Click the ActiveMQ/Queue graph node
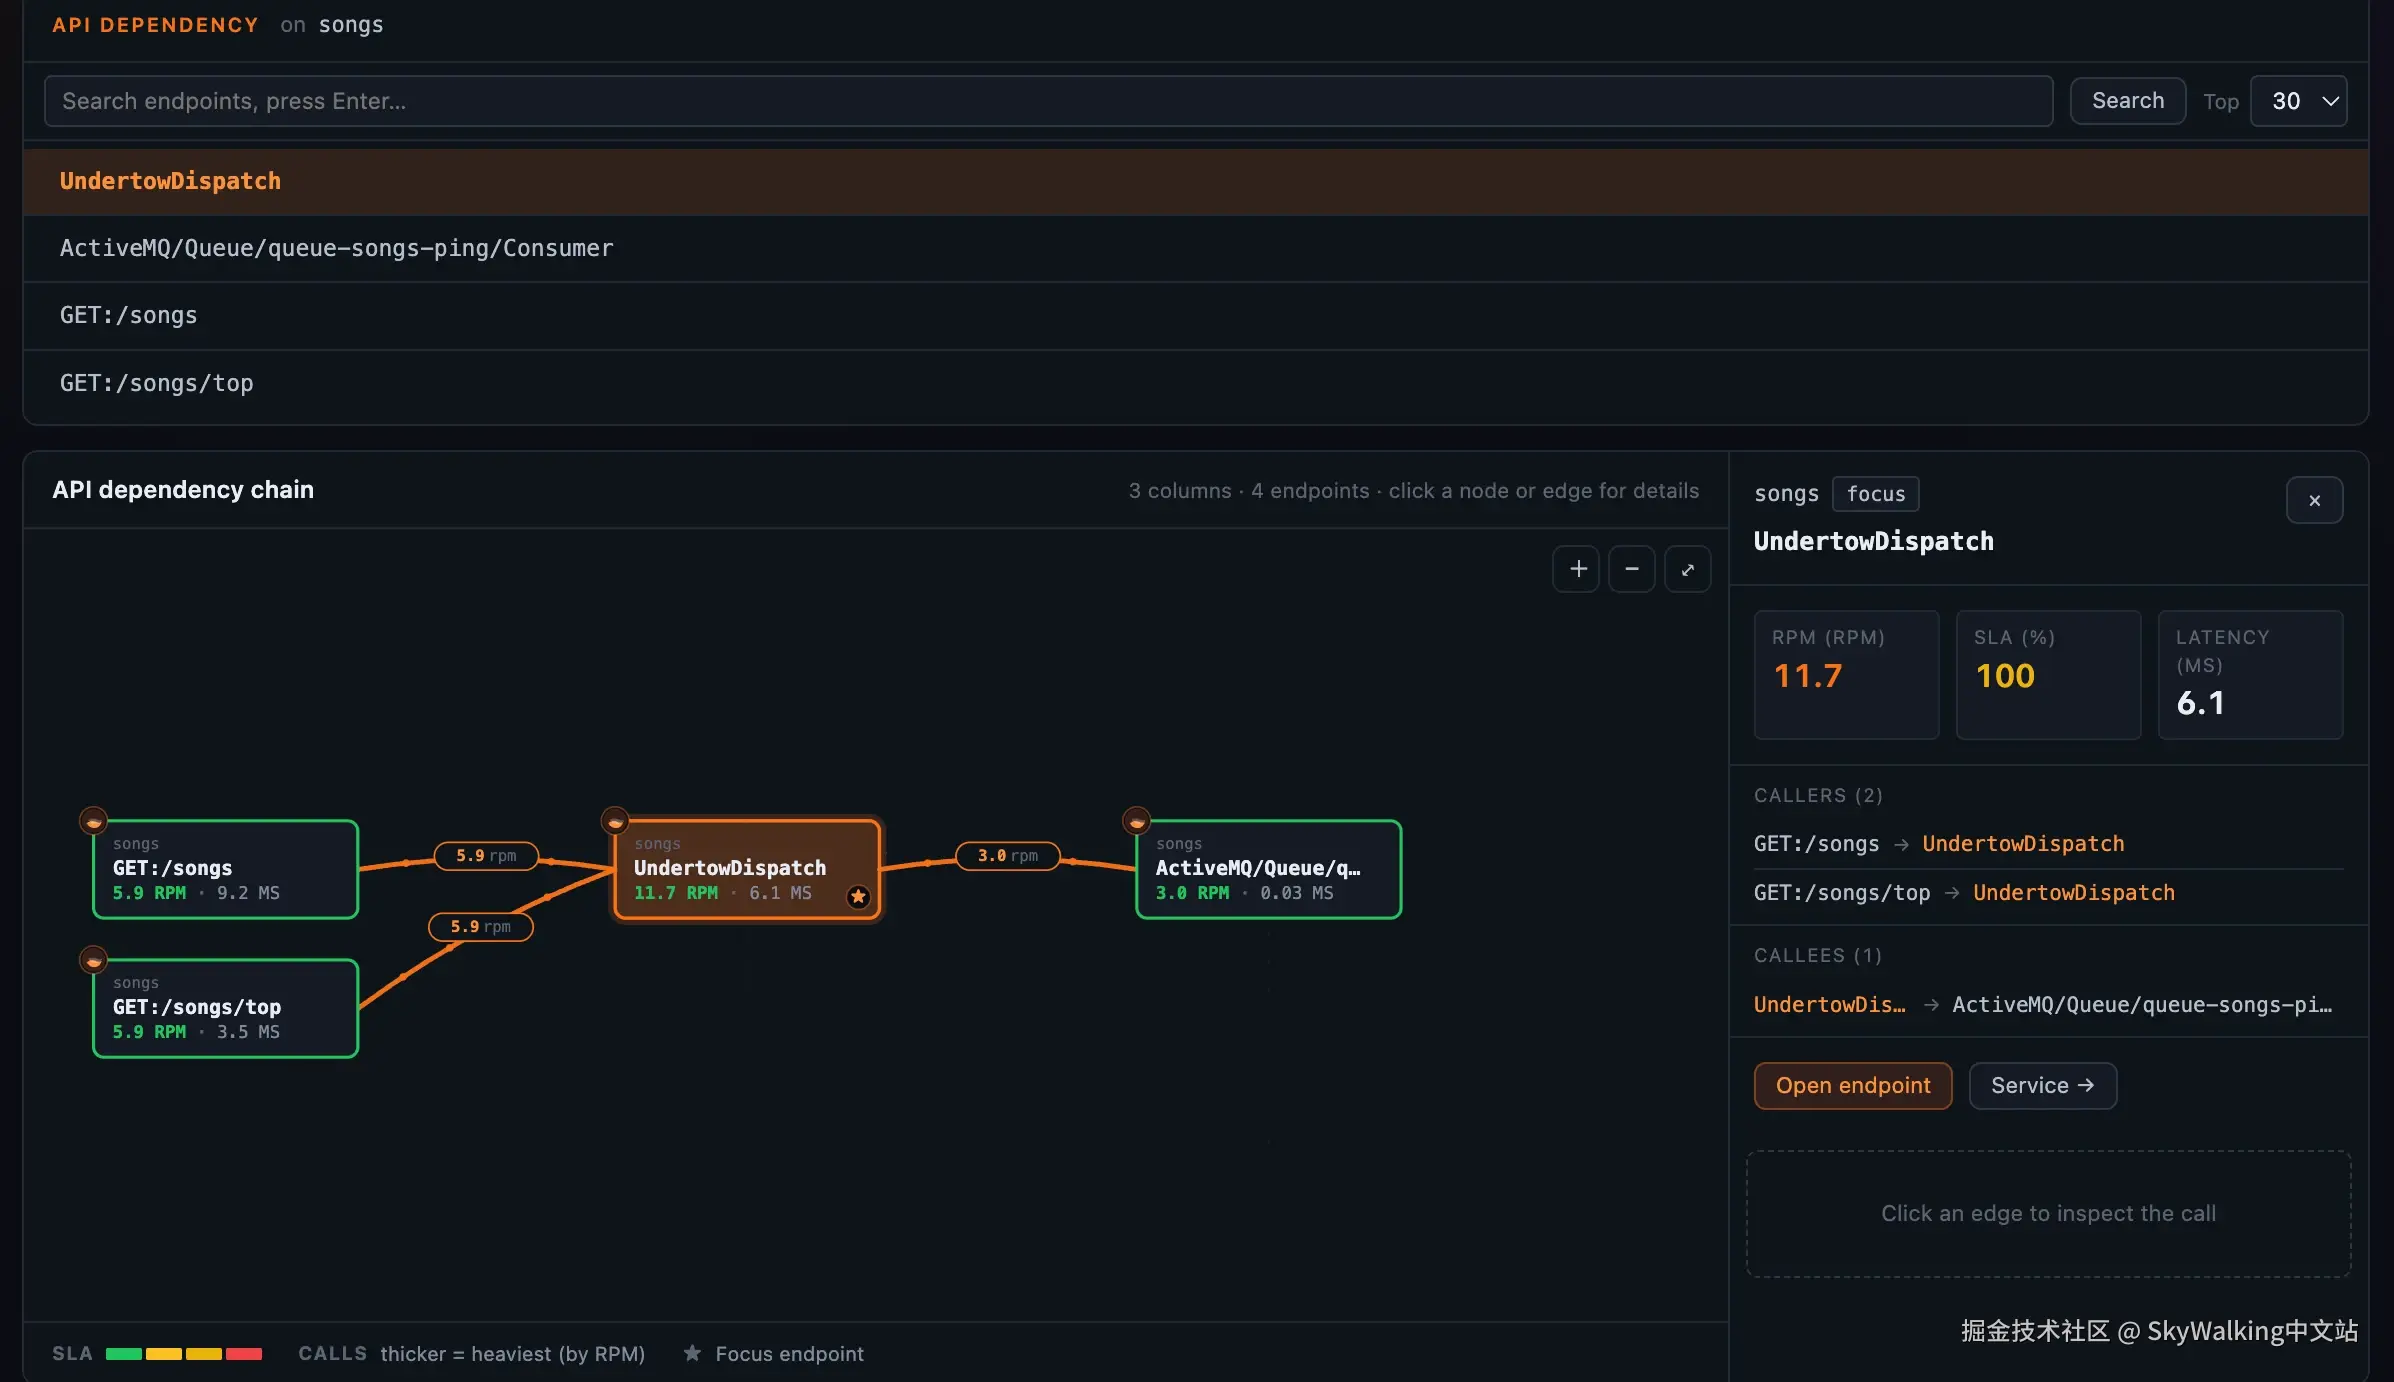This screenshot has width=2394, height=1382. pyautogui.click(x=1269, y=869)
